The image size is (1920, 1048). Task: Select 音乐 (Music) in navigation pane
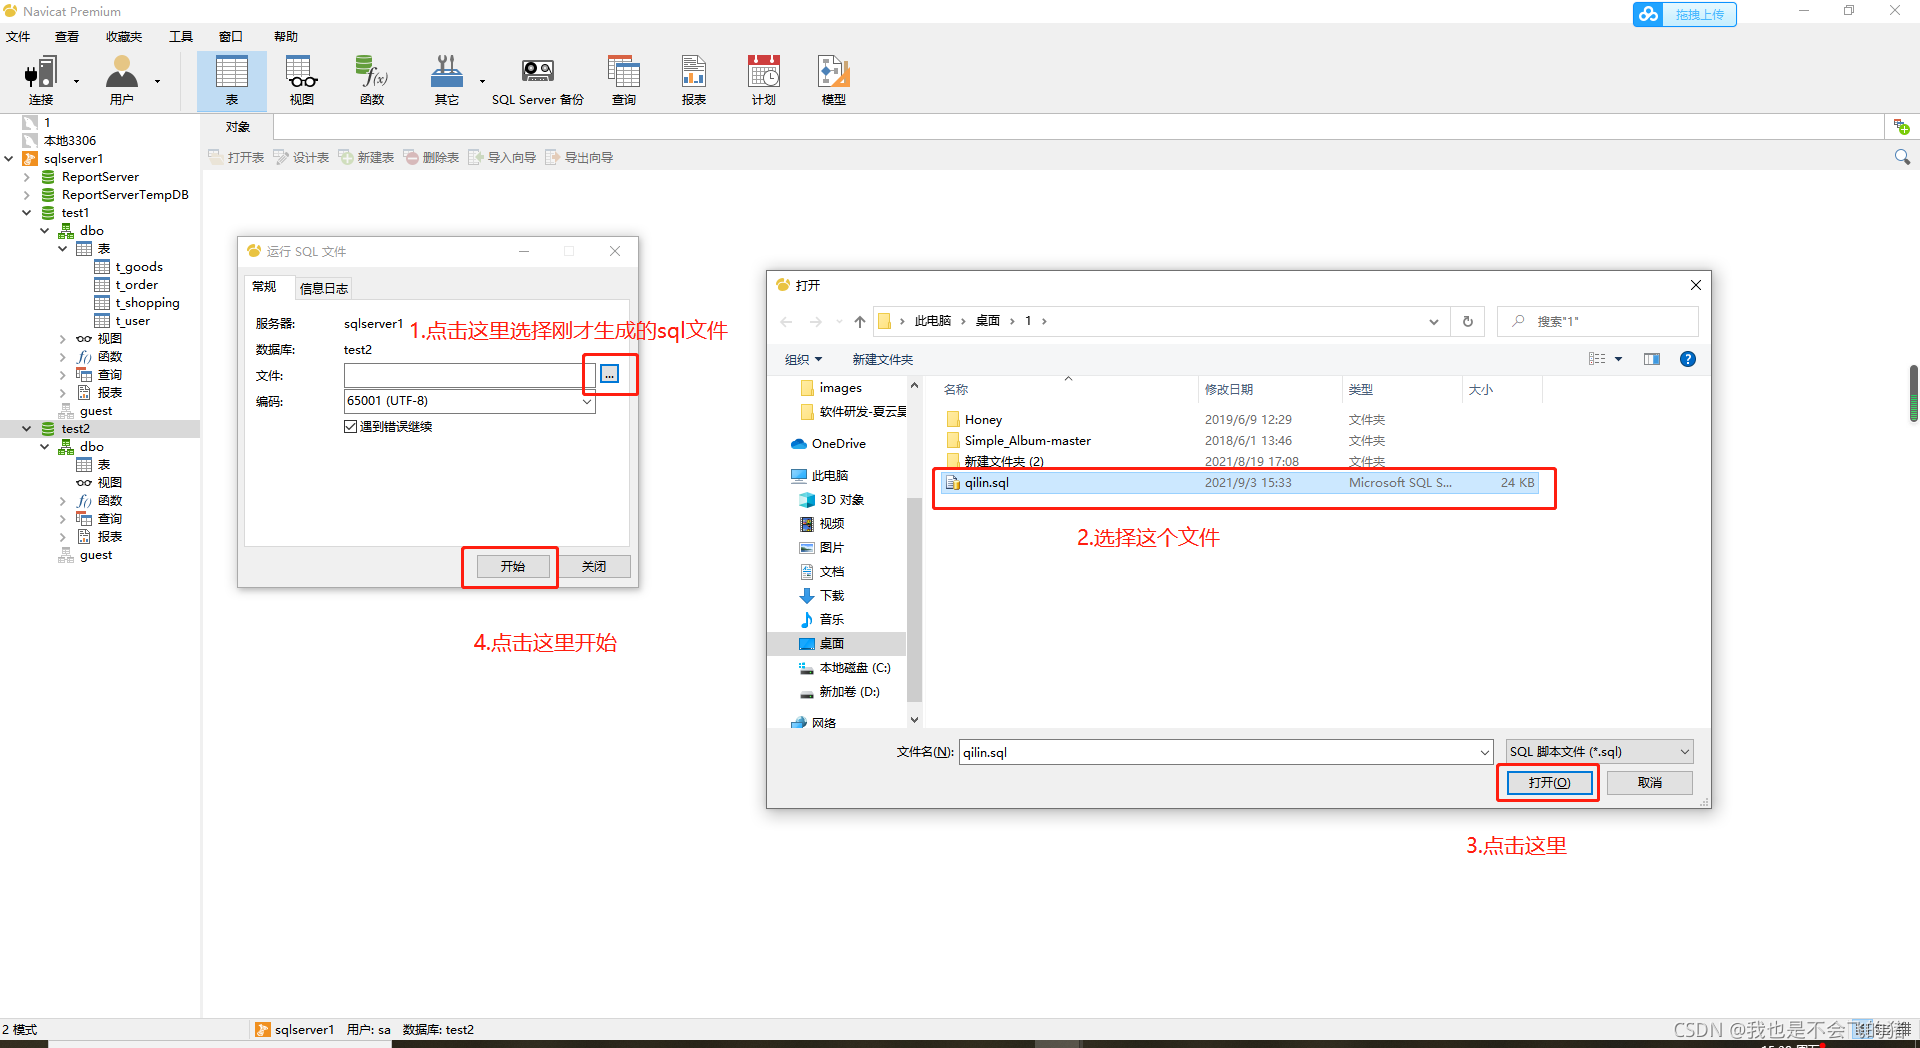pyautogui.click(x=822, y=619)
